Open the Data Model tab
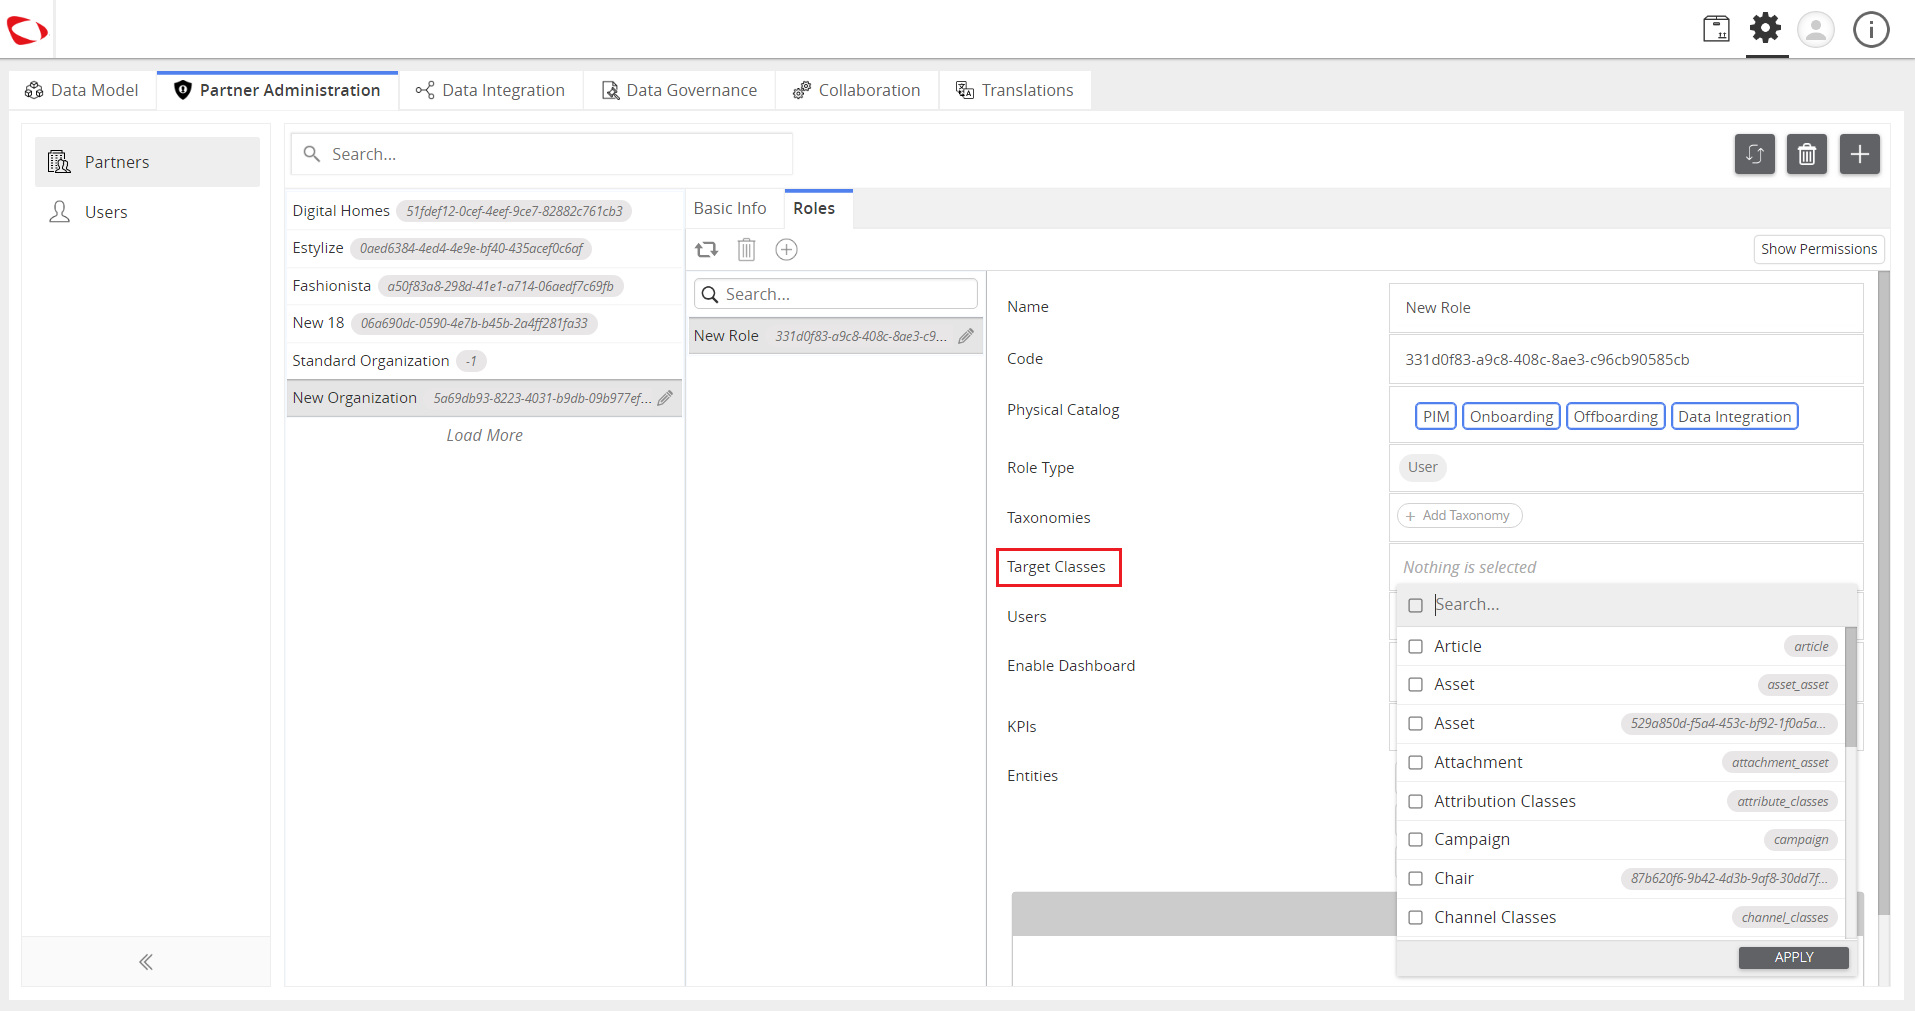The image size is (1915, 1011). [x=83, y=90]
